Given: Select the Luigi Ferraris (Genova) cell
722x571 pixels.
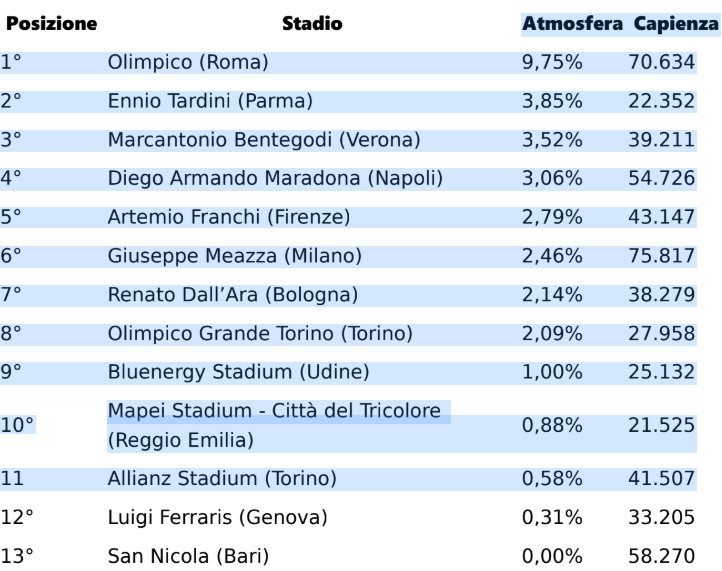Looking at the screenshot, I should tap(217, 516).
